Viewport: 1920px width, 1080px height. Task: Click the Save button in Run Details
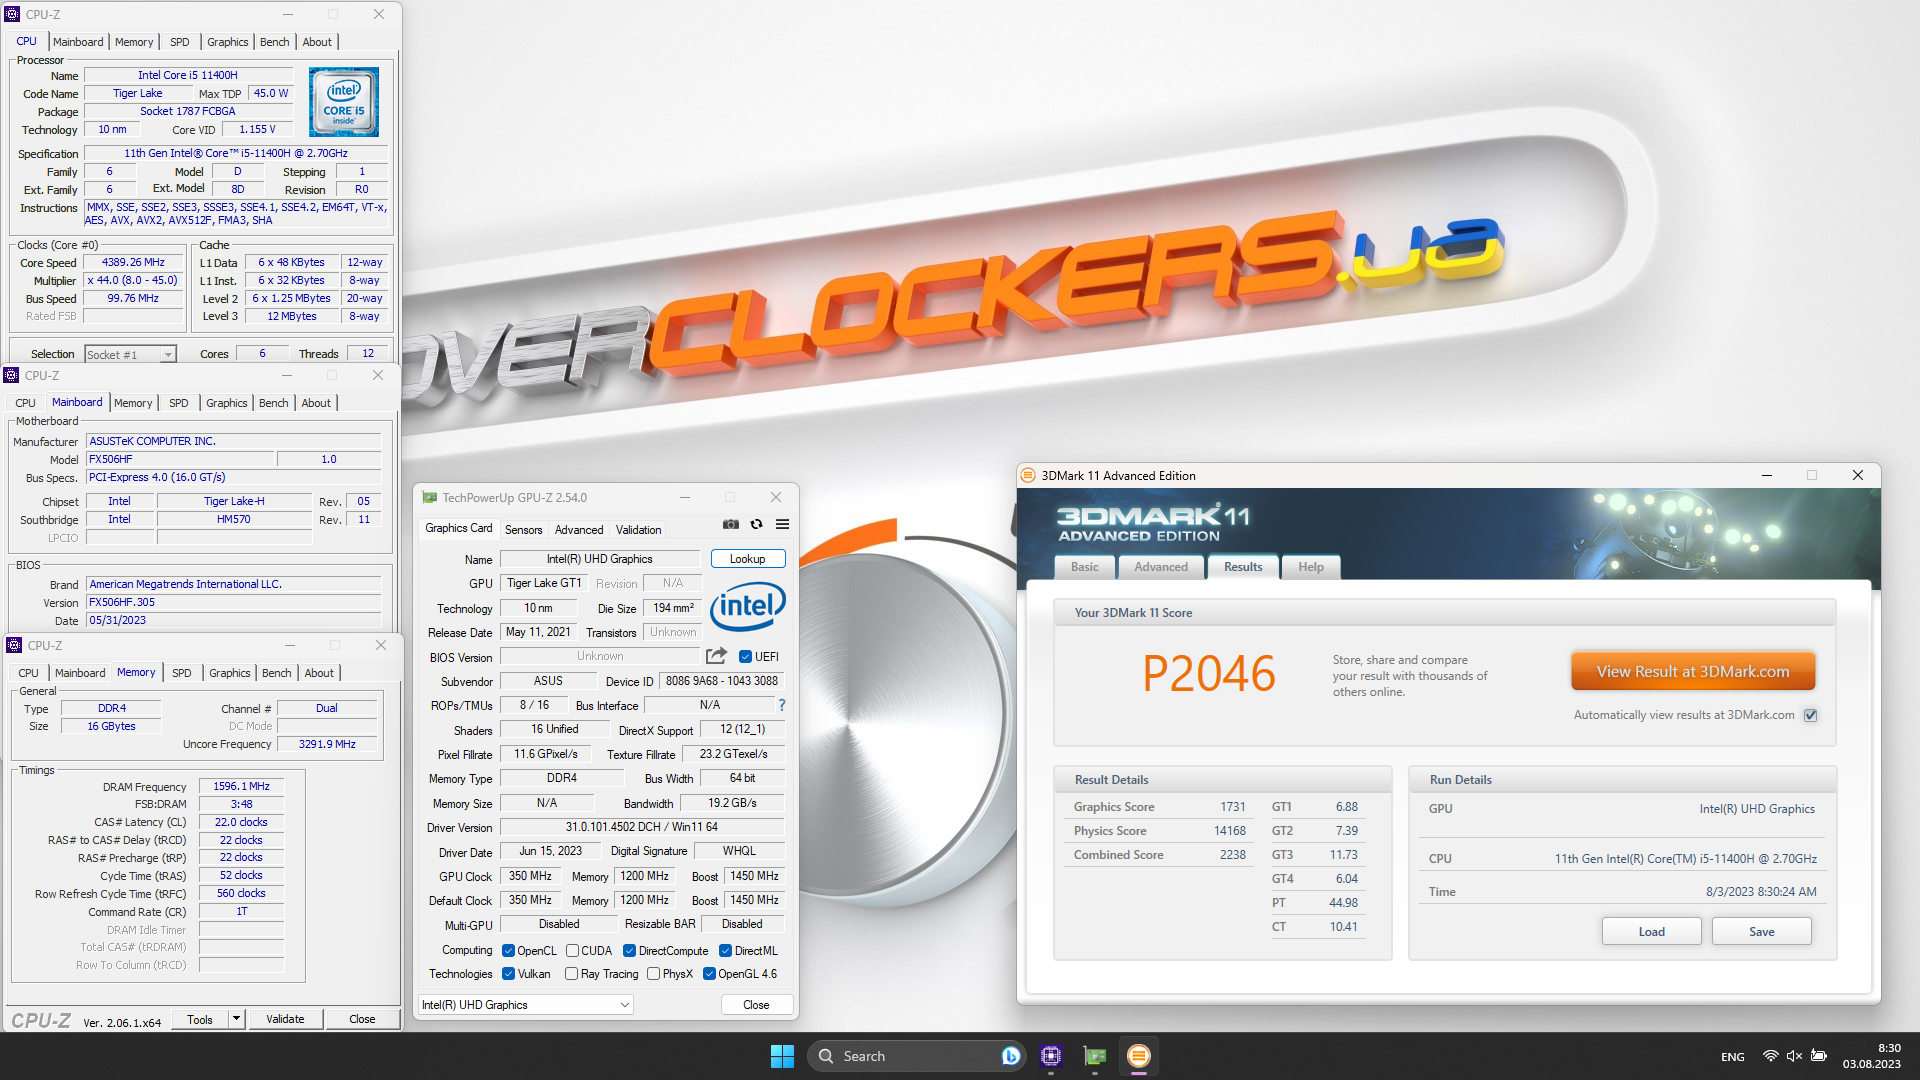1761,932
